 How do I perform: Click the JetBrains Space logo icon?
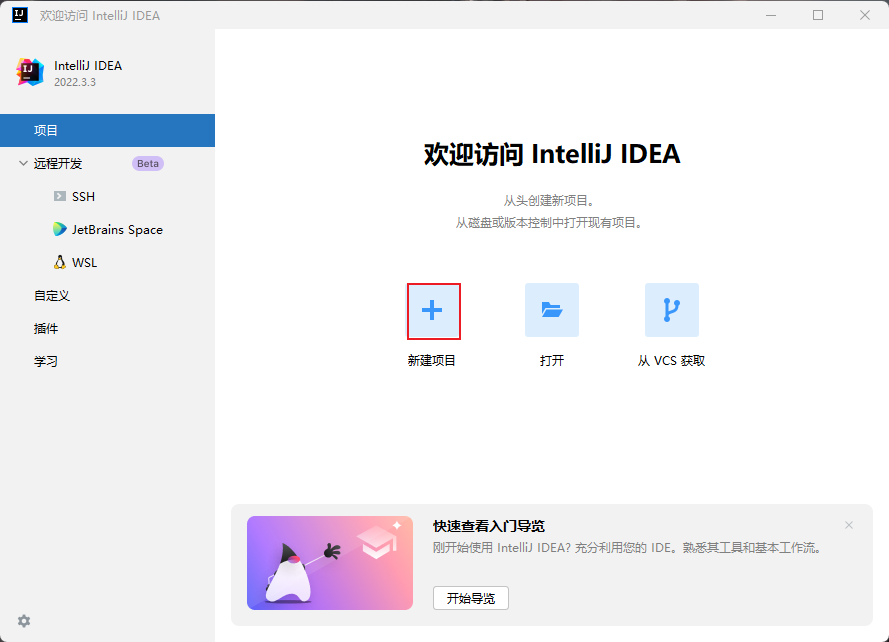pos(60,229)
